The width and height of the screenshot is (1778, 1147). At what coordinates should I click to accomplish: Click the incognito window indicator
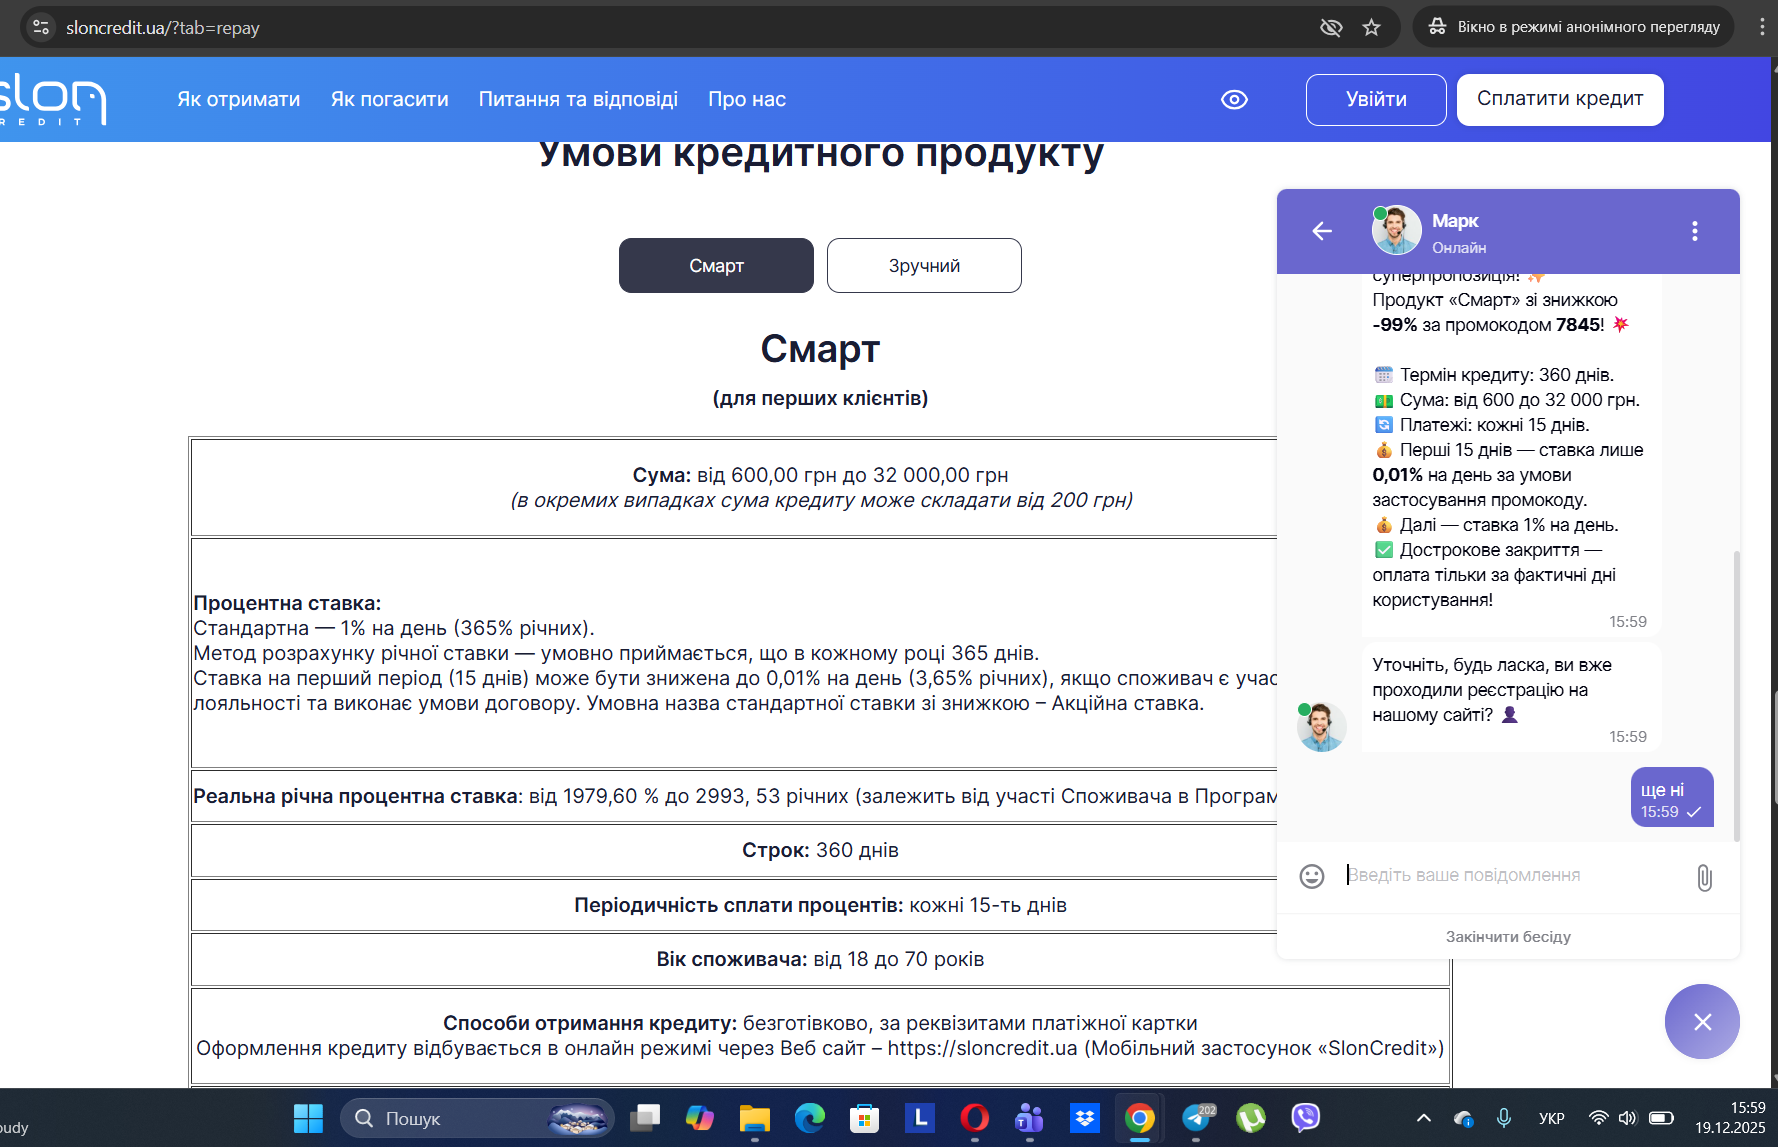click(1574, 27)
